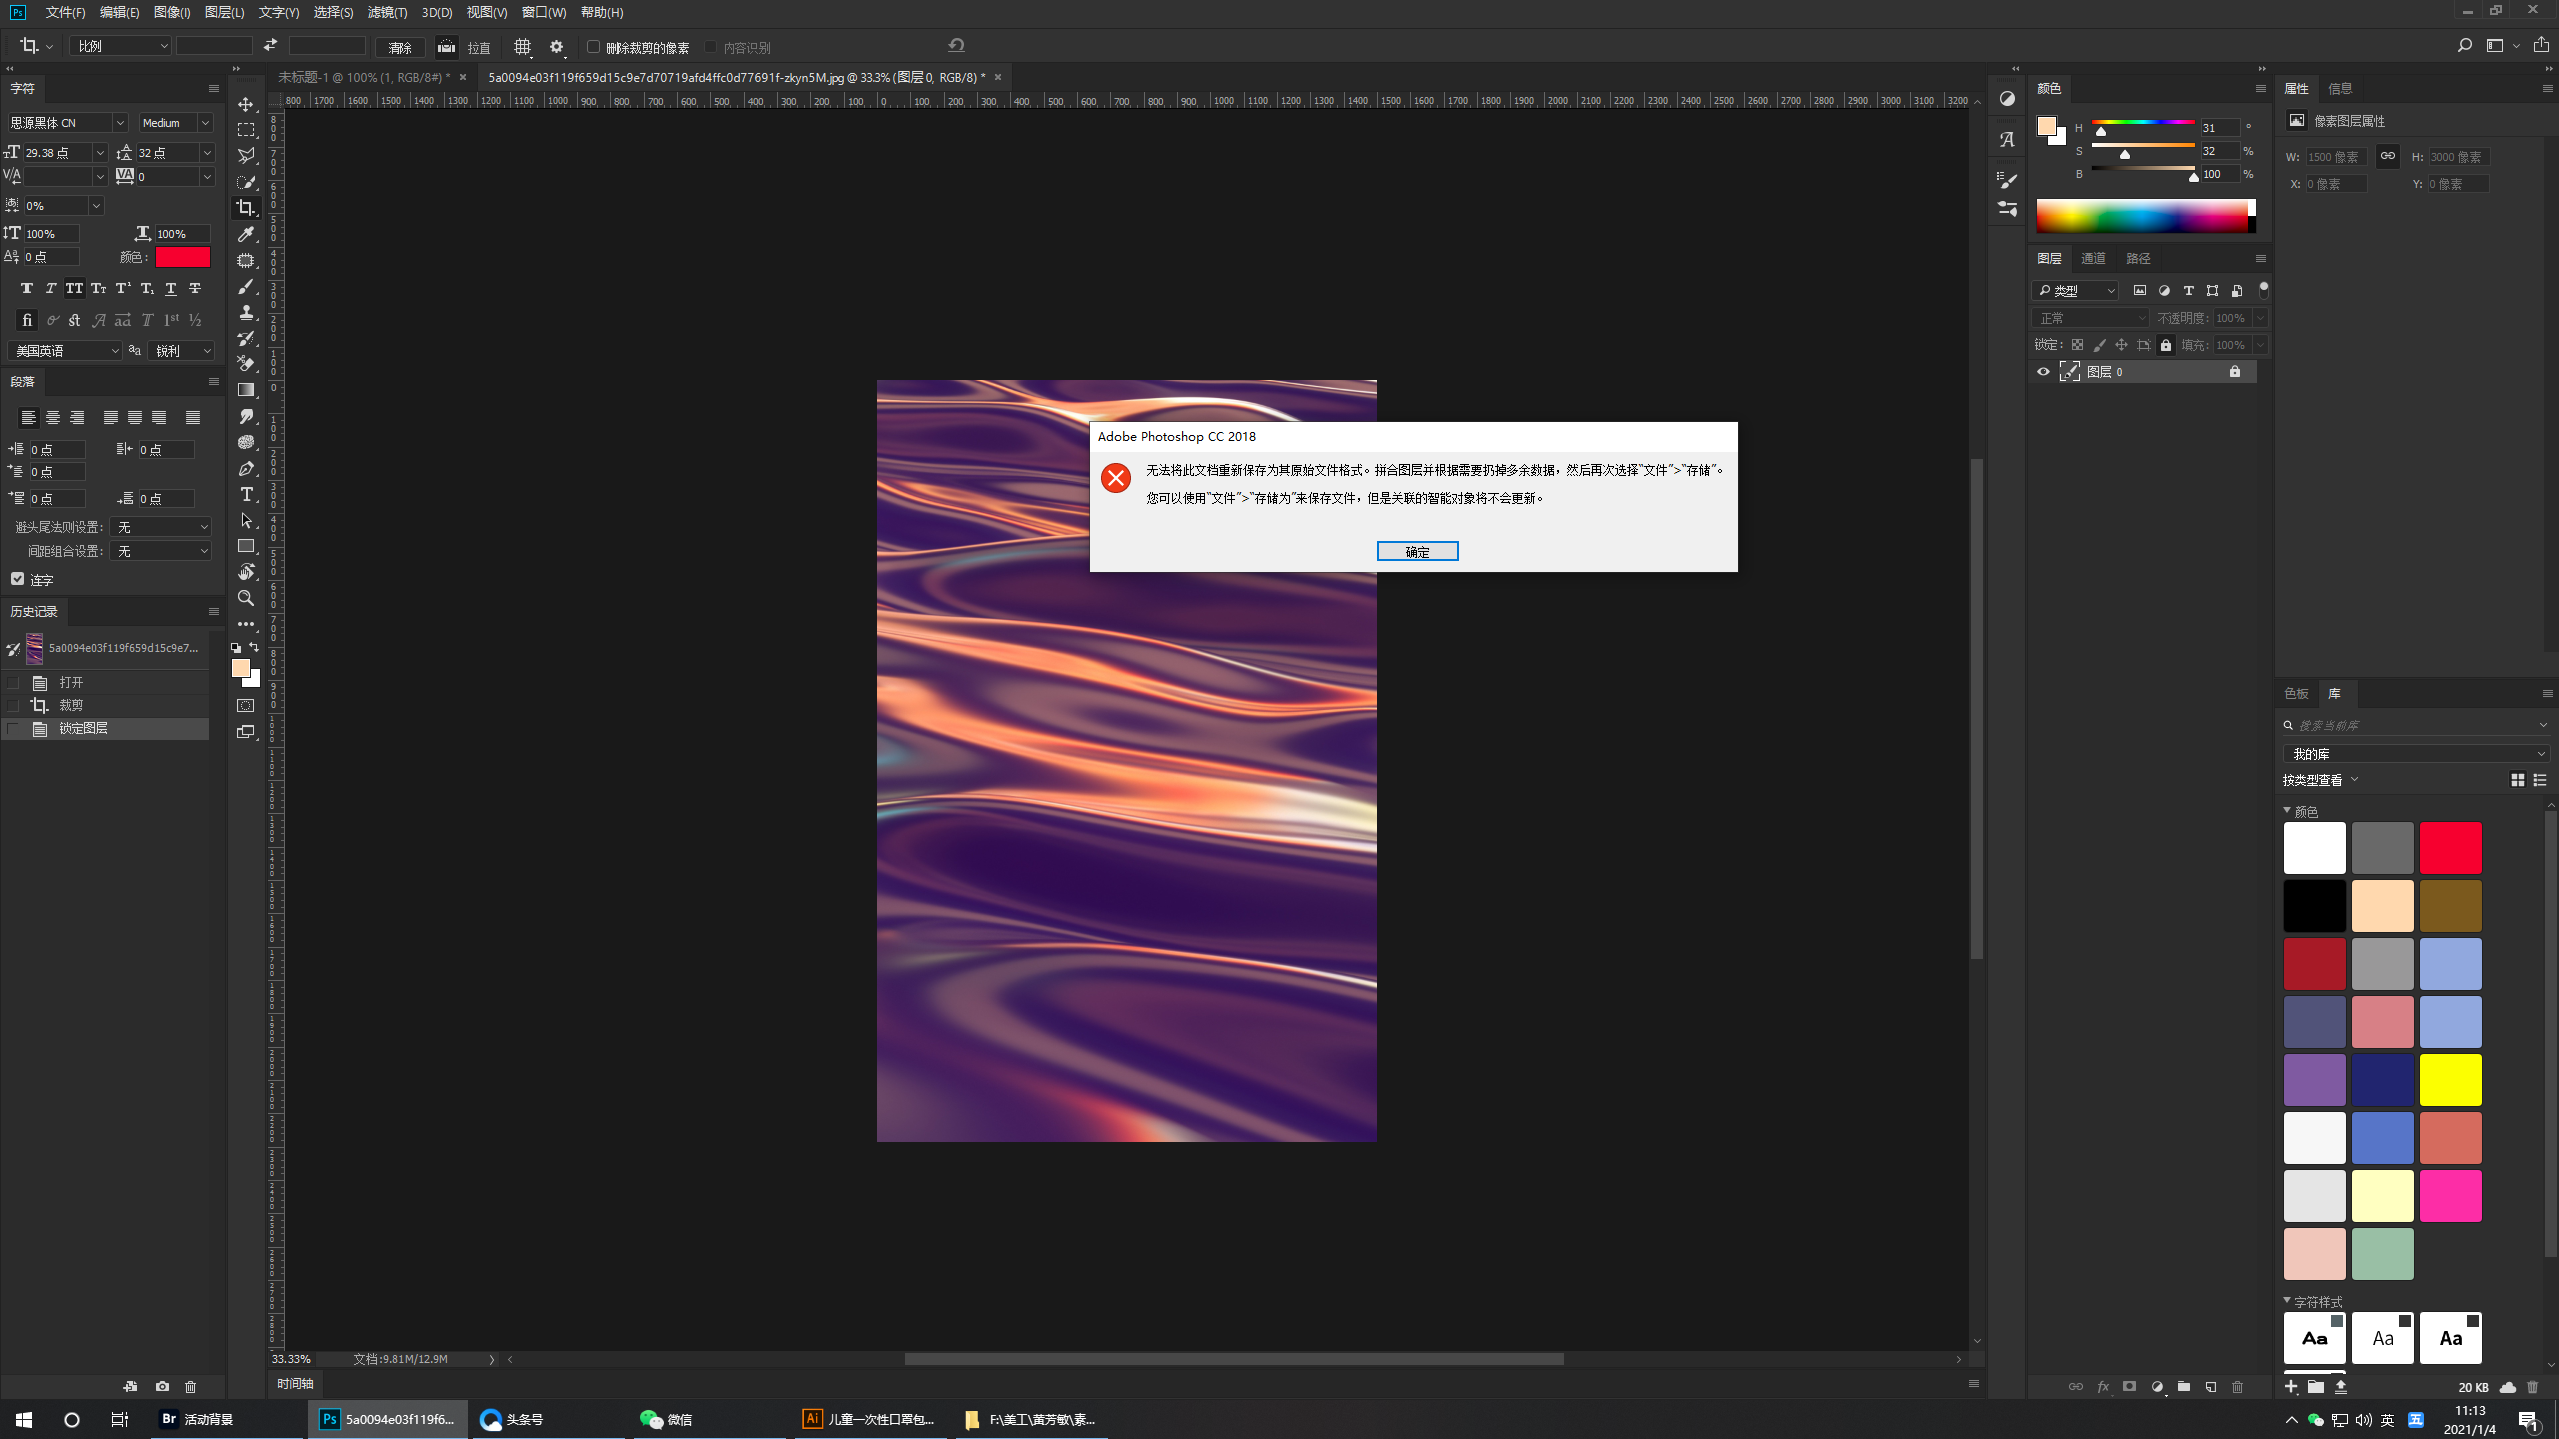Toggle Faux Bold text style
The image size is (2559, 1439).
(27, 288)
